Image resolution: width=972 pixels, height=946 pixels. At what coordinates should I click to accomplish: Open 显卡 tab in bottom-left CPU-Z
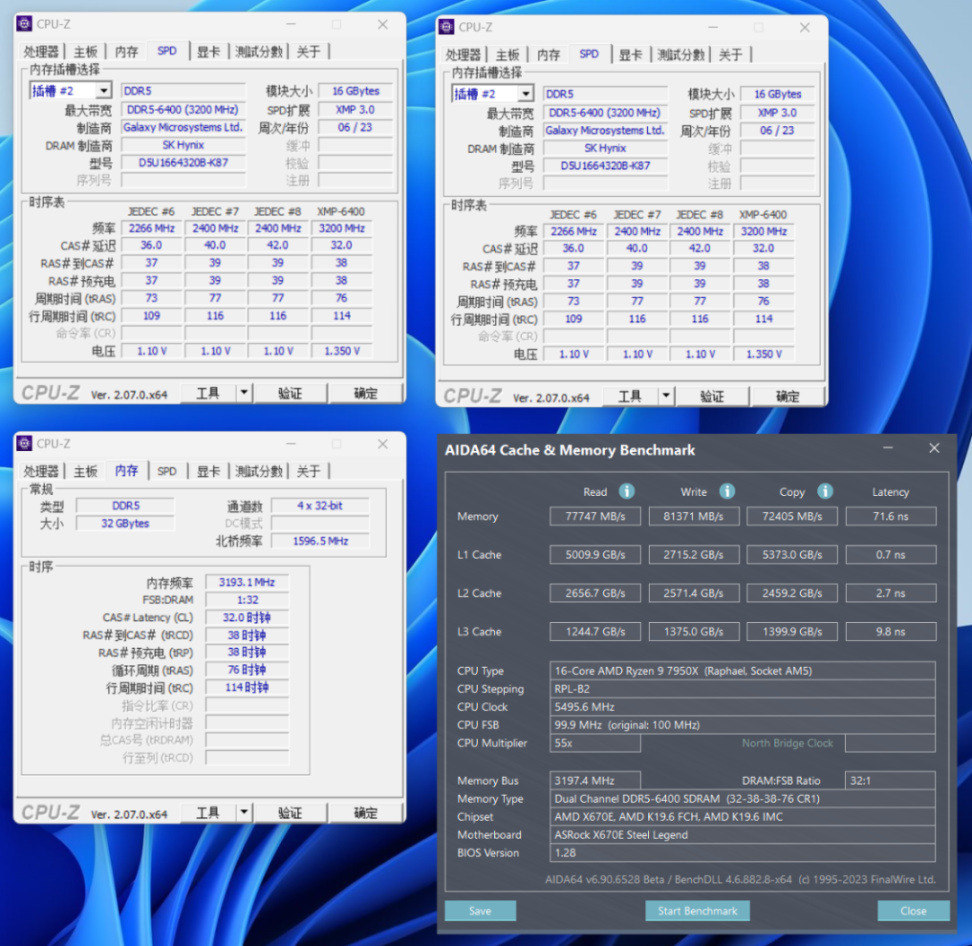(208, 471)
